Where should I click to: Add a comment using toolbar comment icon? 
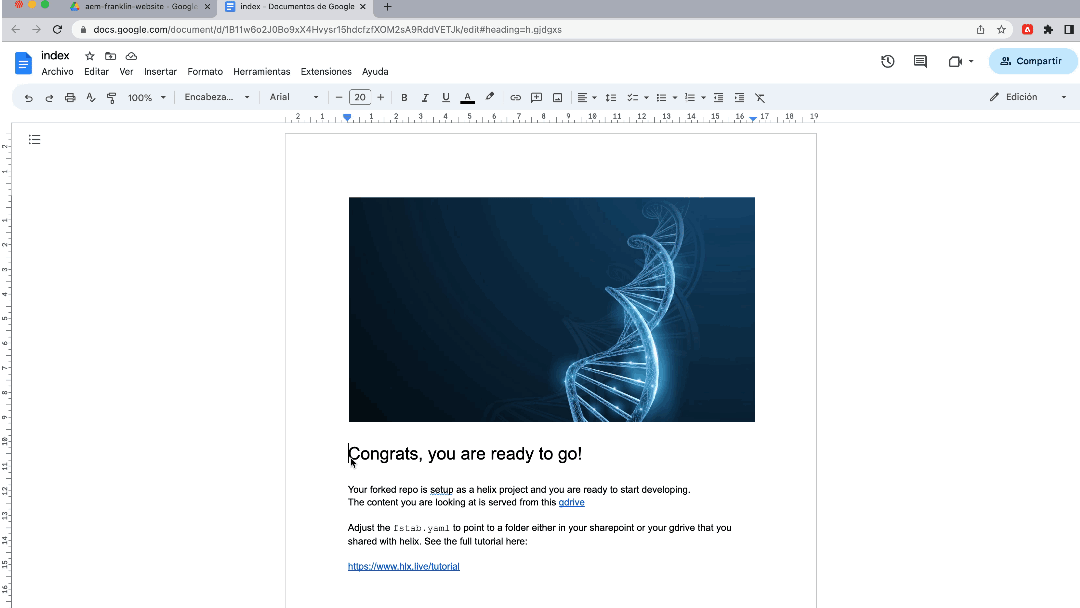click(x=536, y=98)
